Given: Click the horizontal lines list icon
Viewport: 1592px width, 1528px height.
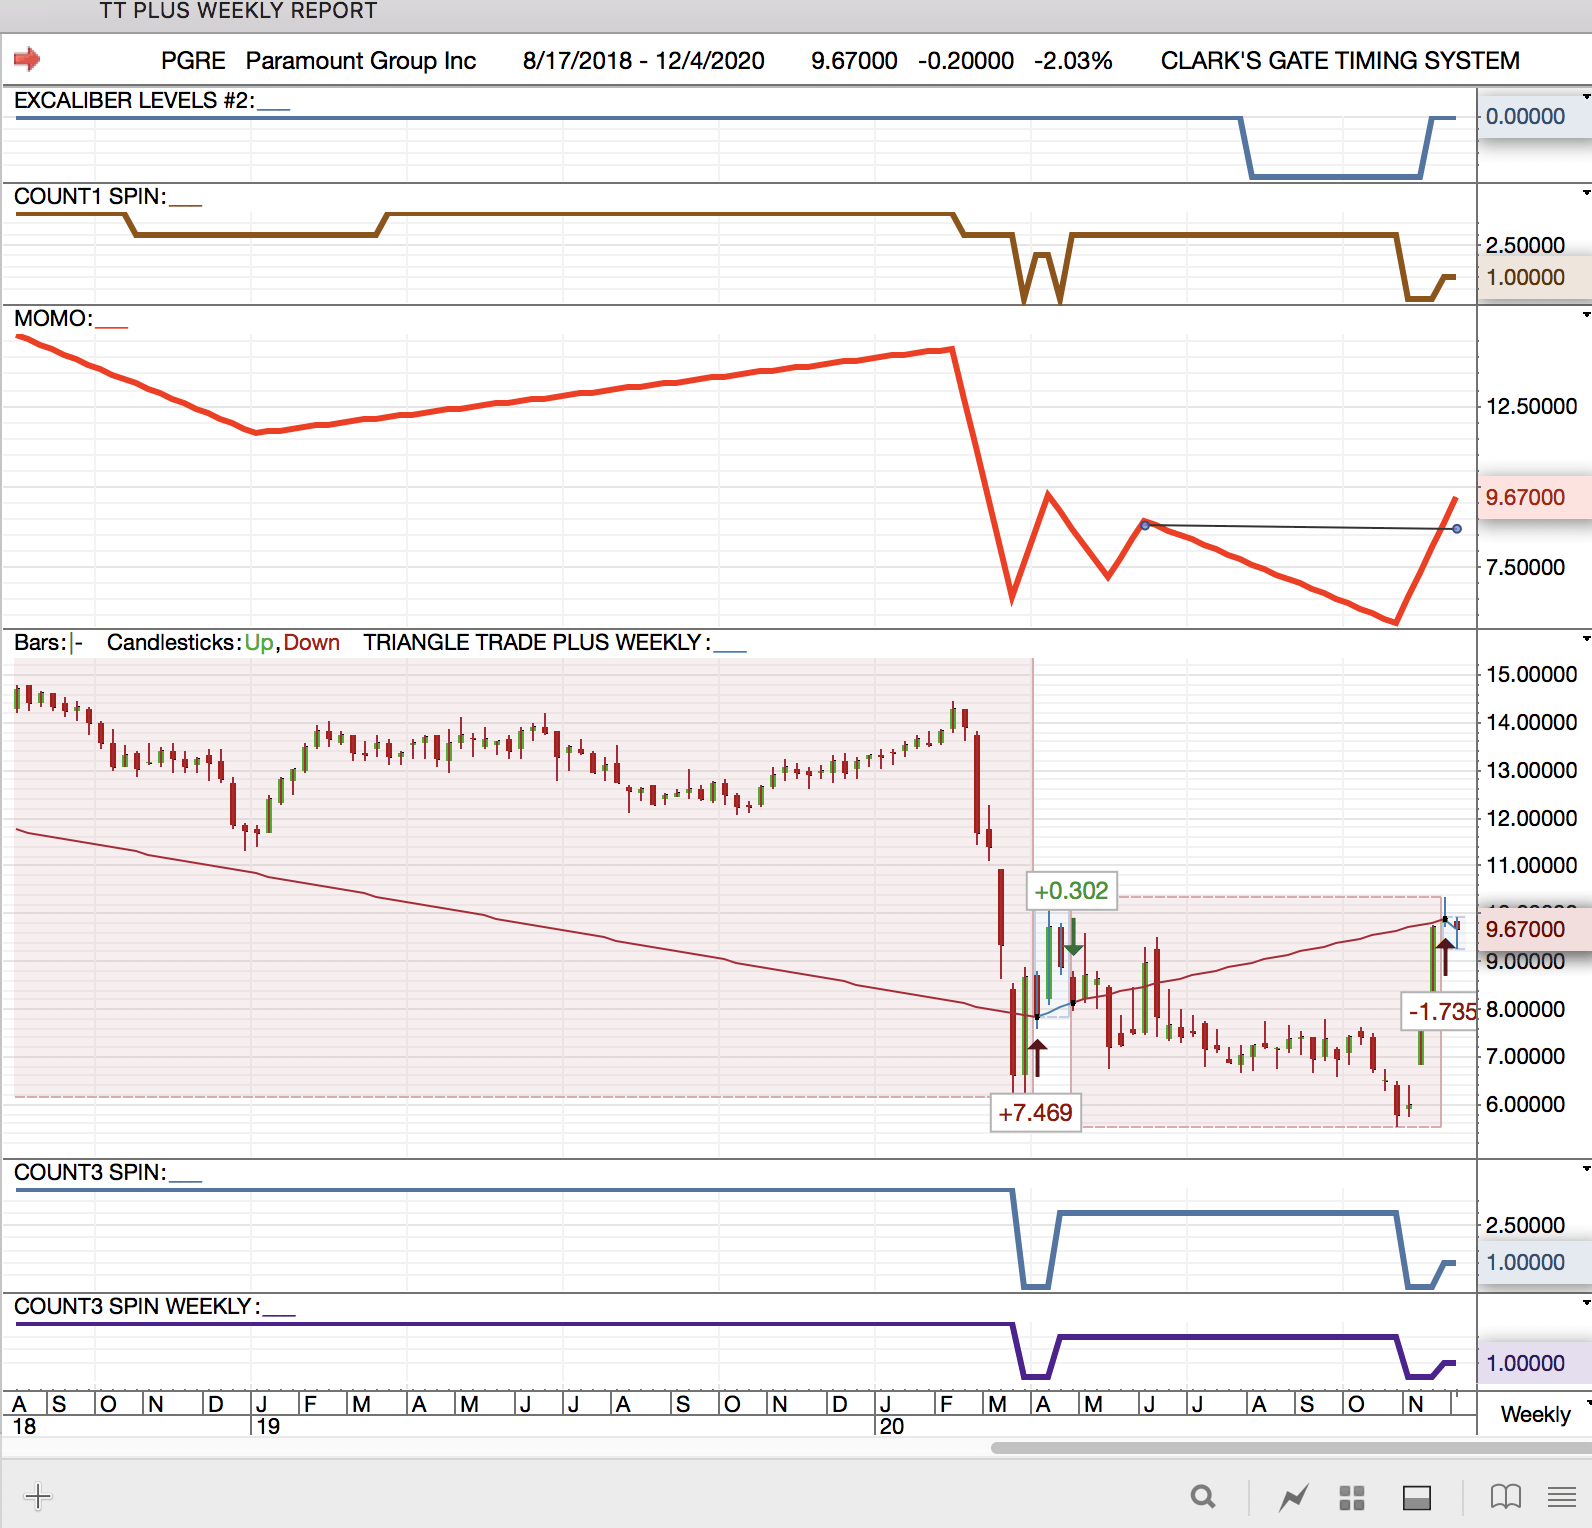Looking at the screenshot, I should (1561, 1497).
